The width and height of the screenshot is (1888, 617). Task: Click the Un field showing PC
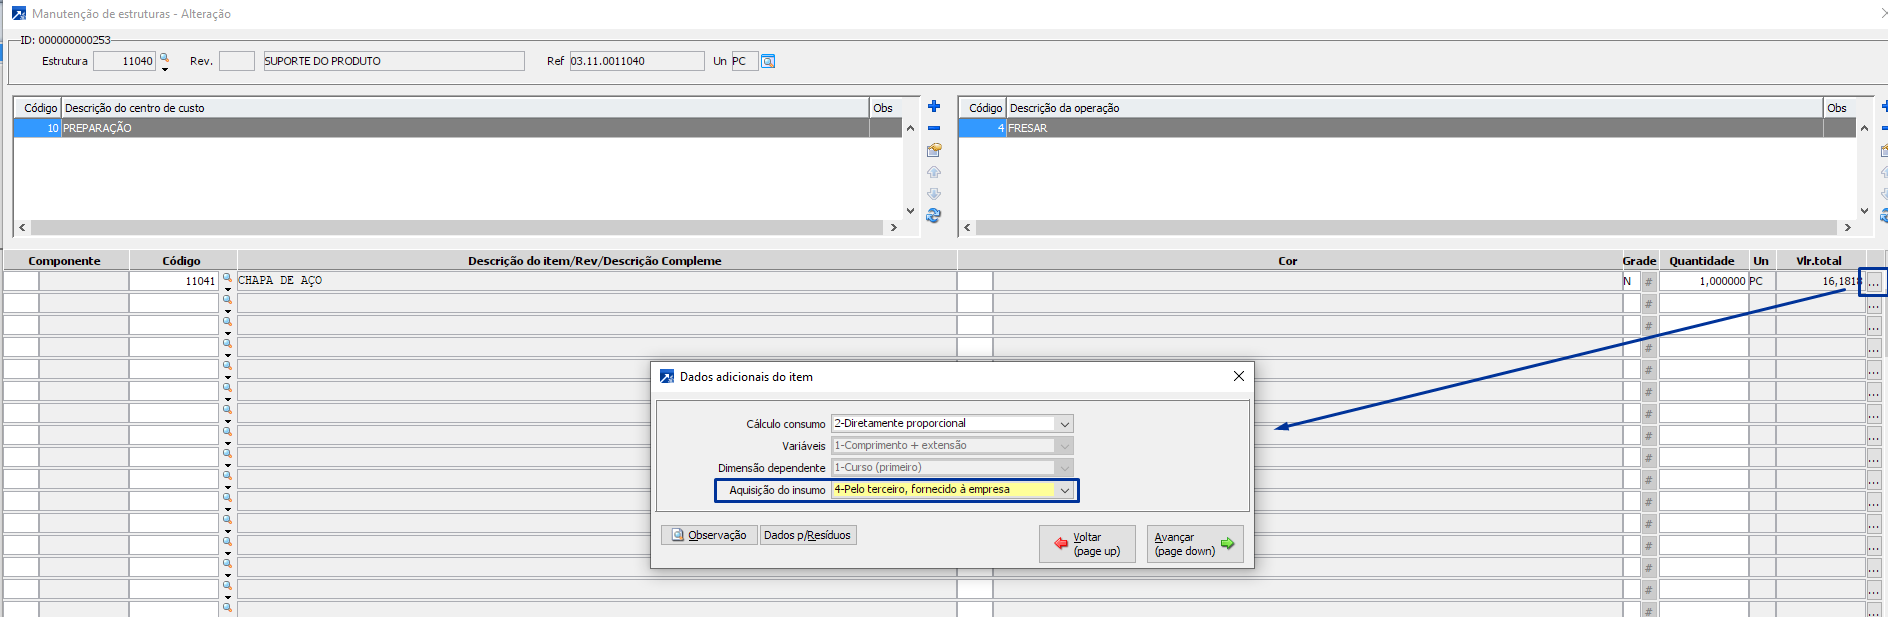pyautogui.click(x=745, y=61)
